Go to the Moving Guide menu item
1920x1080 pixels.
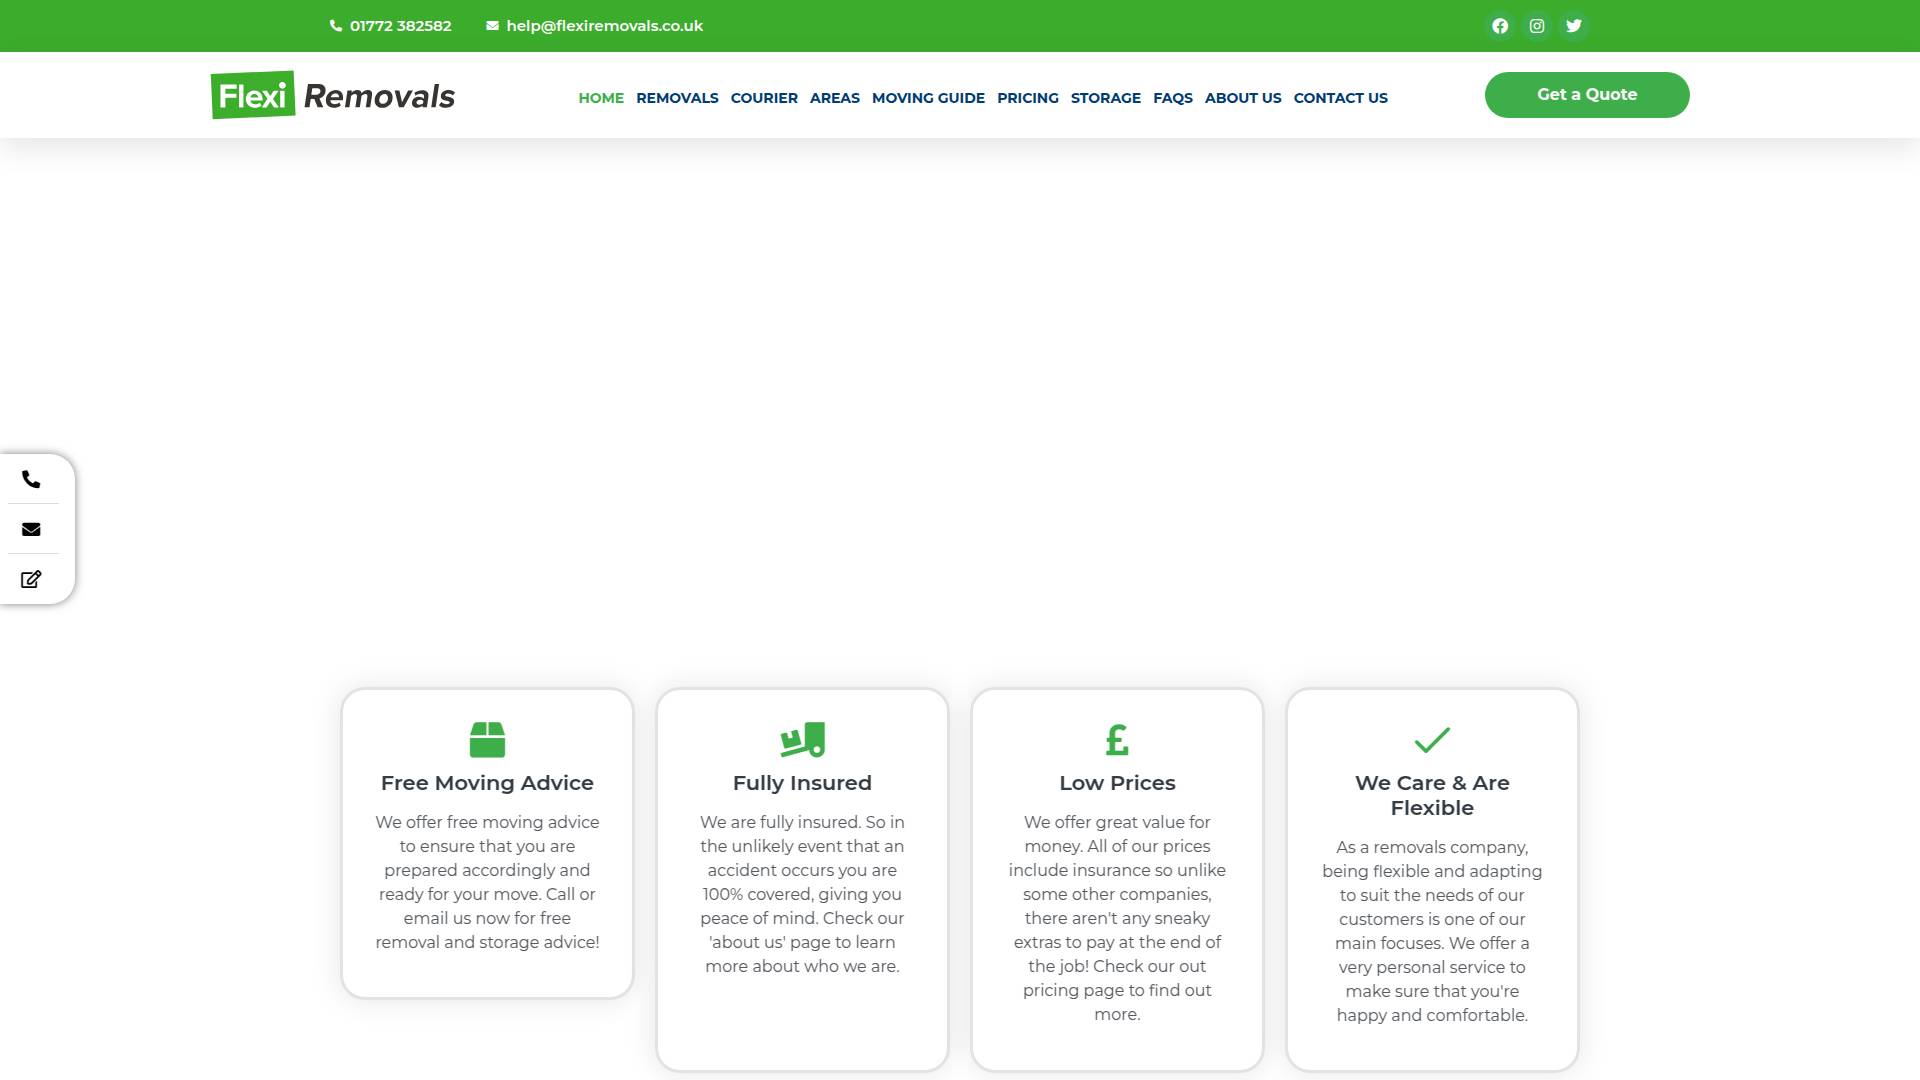pyautogui.click(x=928, y=98)
